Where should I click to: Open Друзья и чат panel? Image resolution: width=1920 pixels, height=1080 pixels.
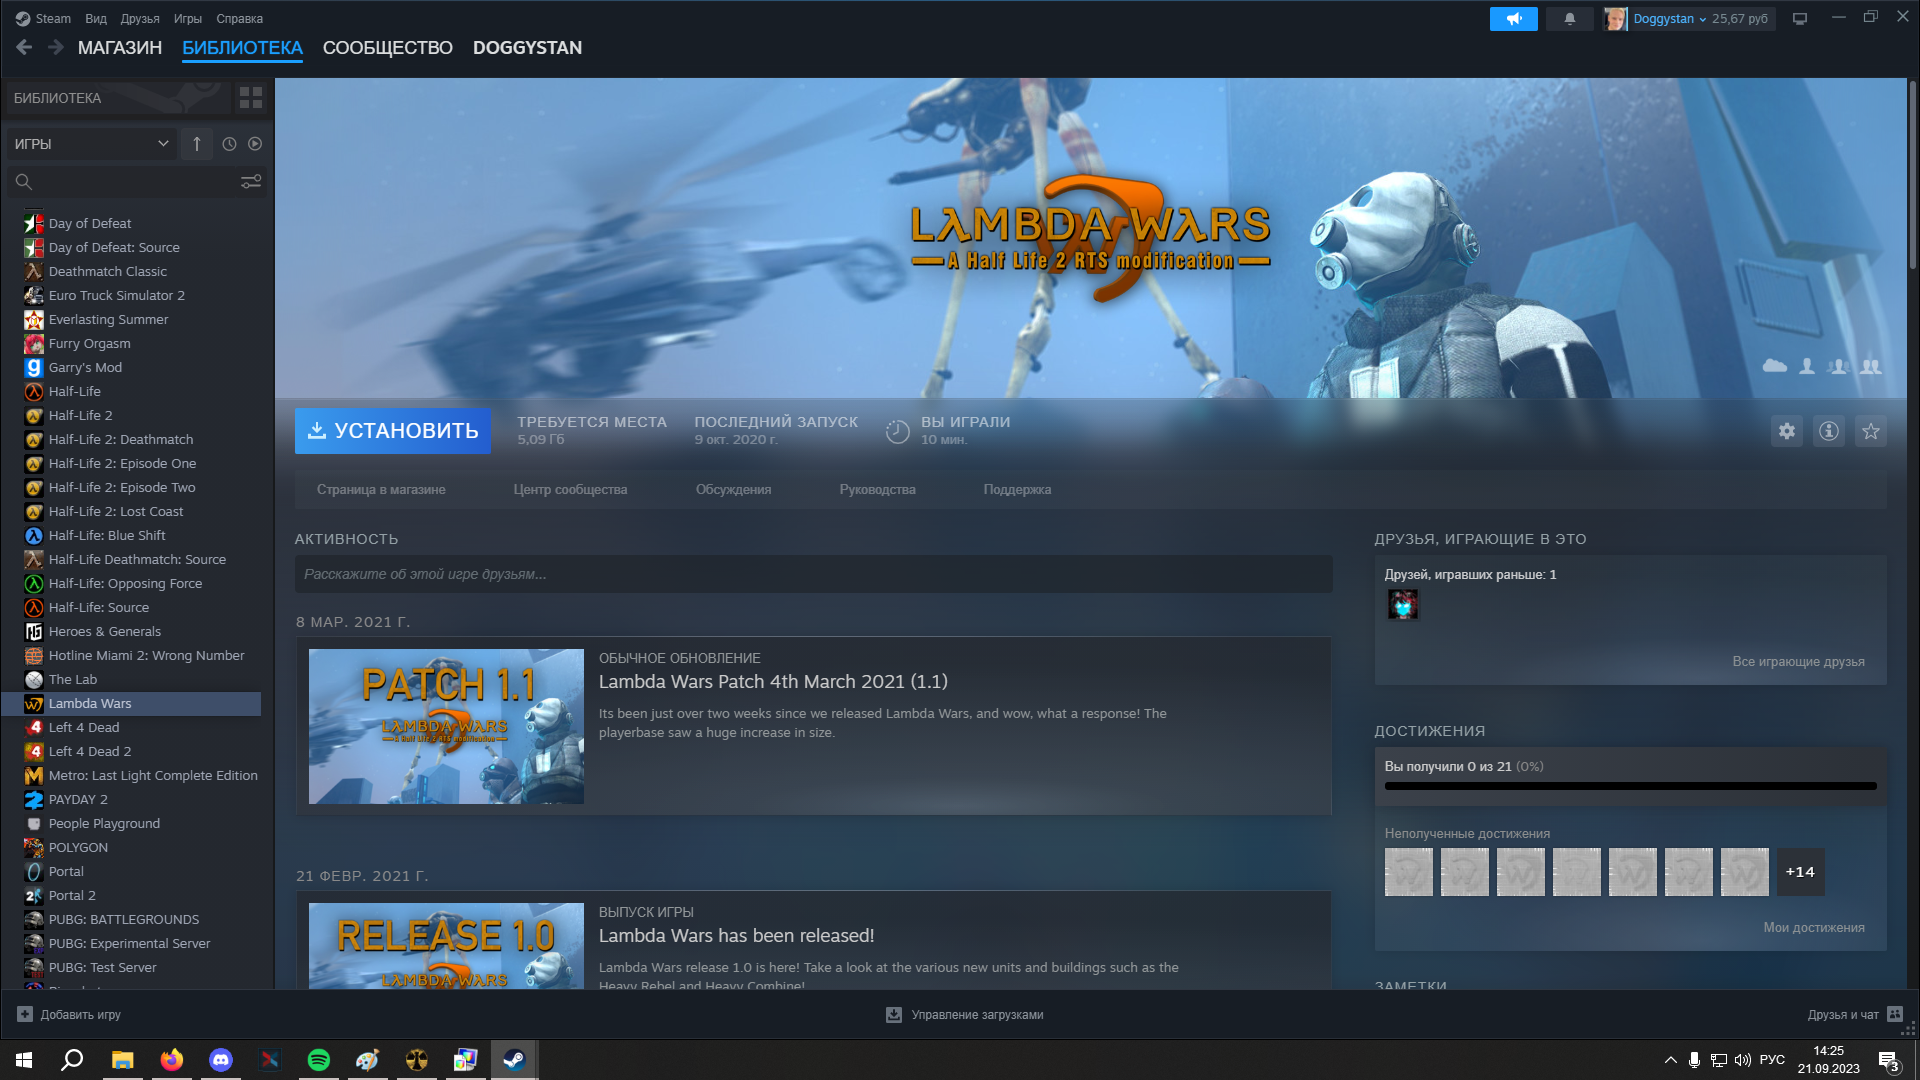1855,1014
